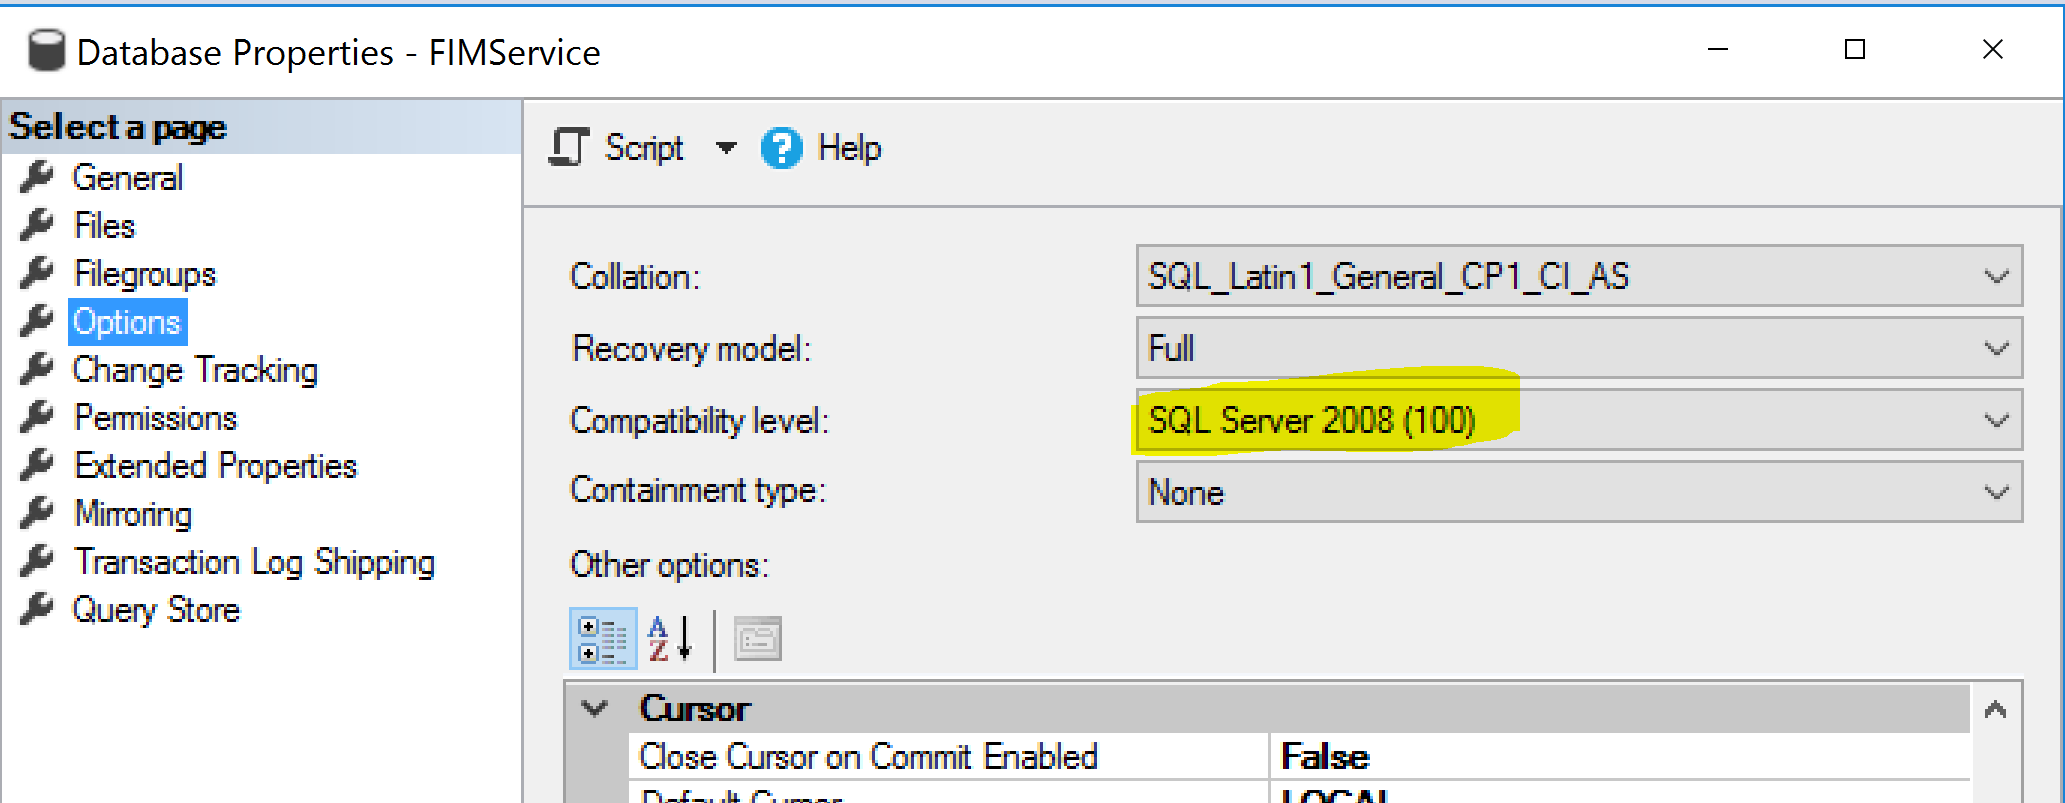Screen dimensions: 2065x803
Task: Open the Compatibility level dropdown
Action: coord(1579,420)
